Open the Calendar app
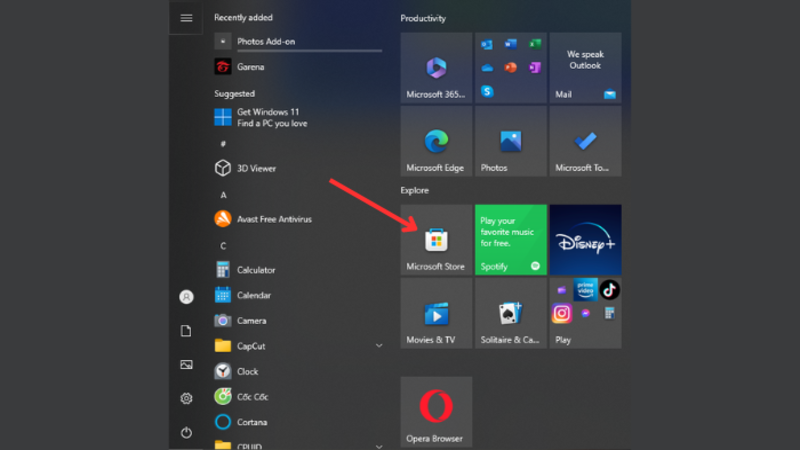The width and height of the screenshot is (800, 450). click(x=298, y=295)
